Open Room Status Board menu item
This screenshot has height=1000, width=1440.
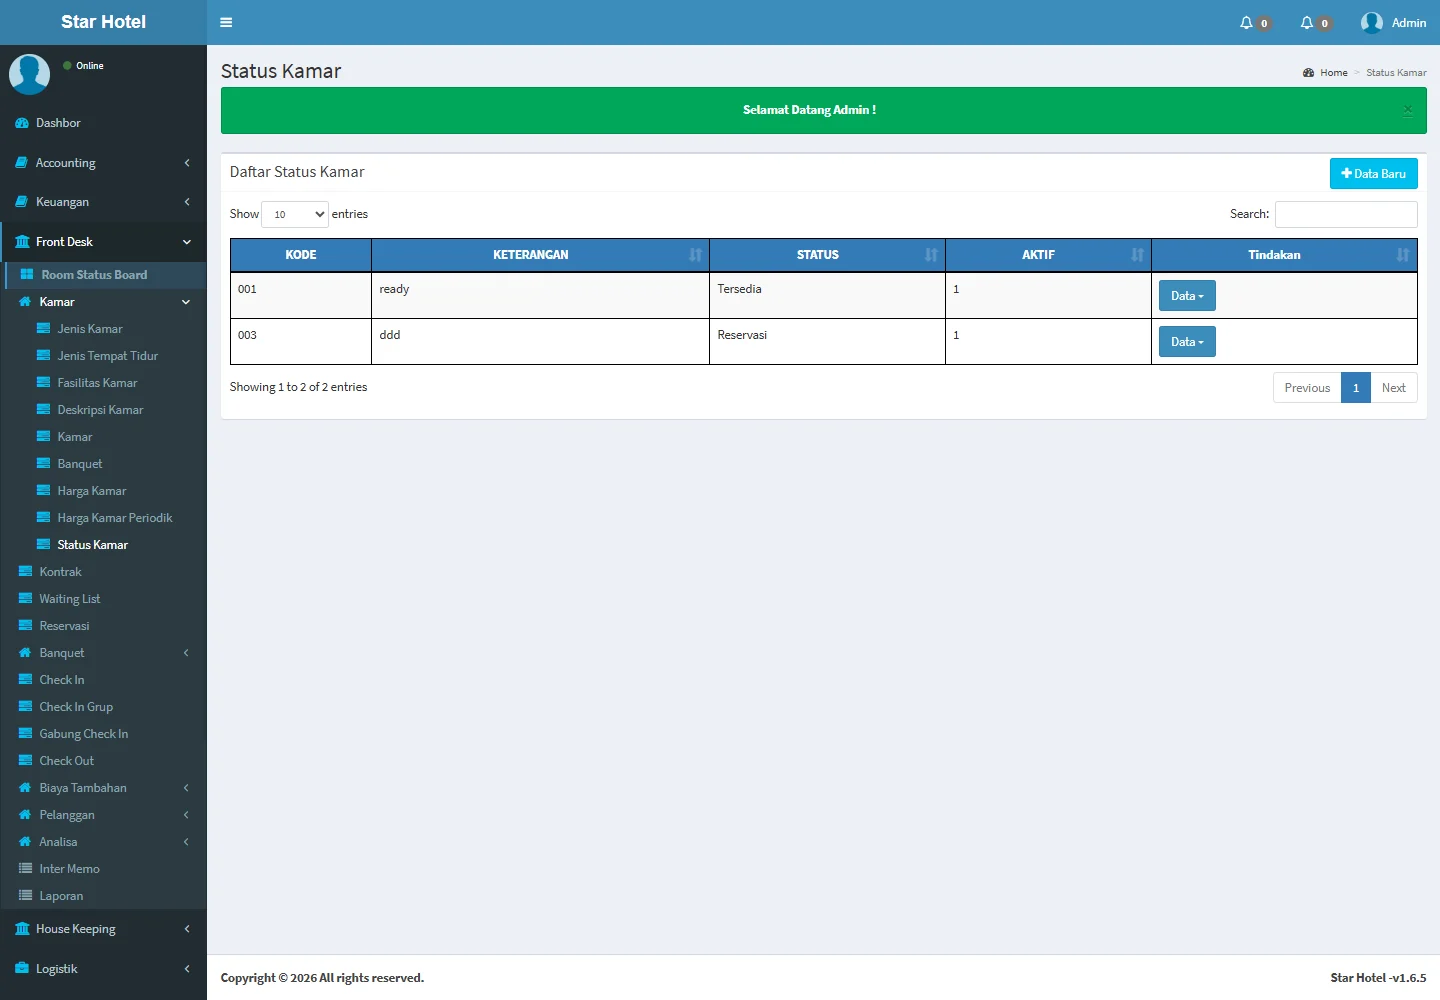94,275
